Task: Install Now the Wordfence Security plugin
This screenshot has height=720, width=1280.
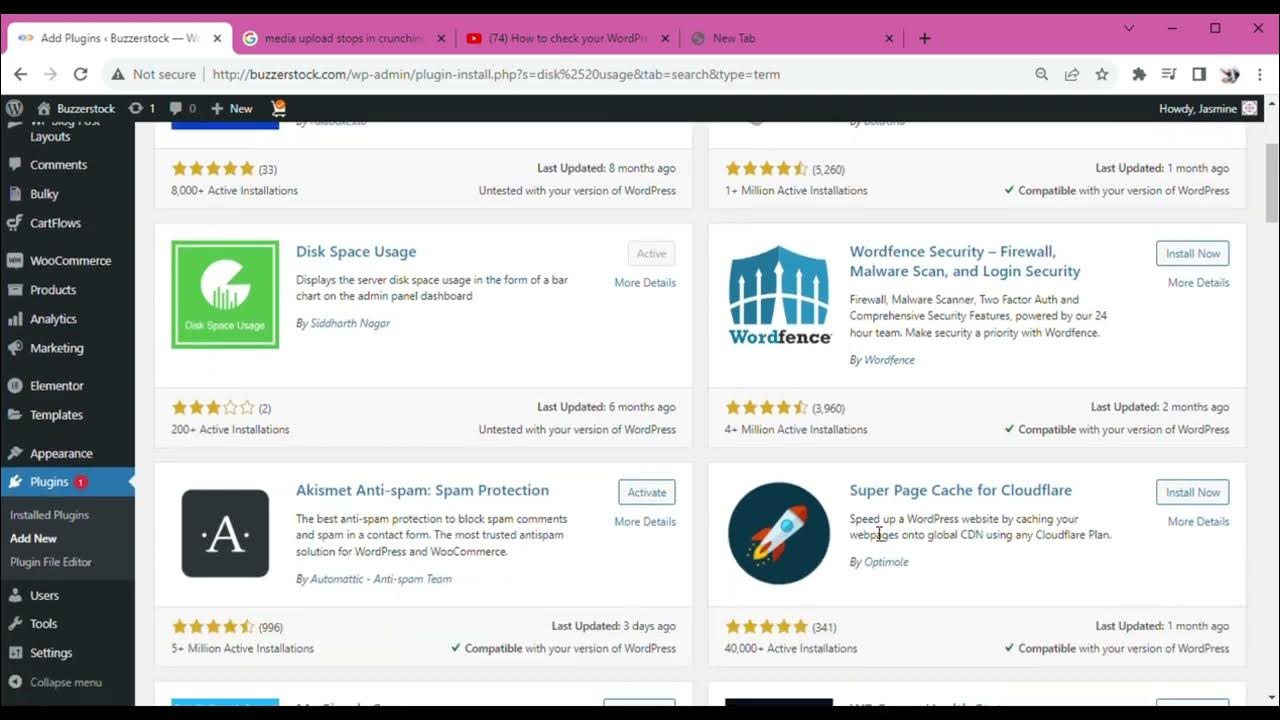Action: pyautogui.click(x=1193, y=253)
